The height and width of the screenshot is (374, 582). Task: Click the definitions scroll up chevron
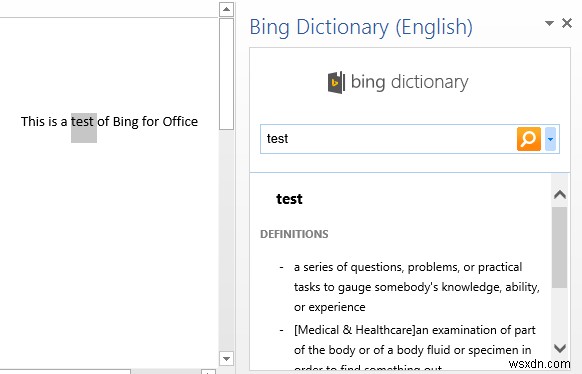[x=560, y=194]
